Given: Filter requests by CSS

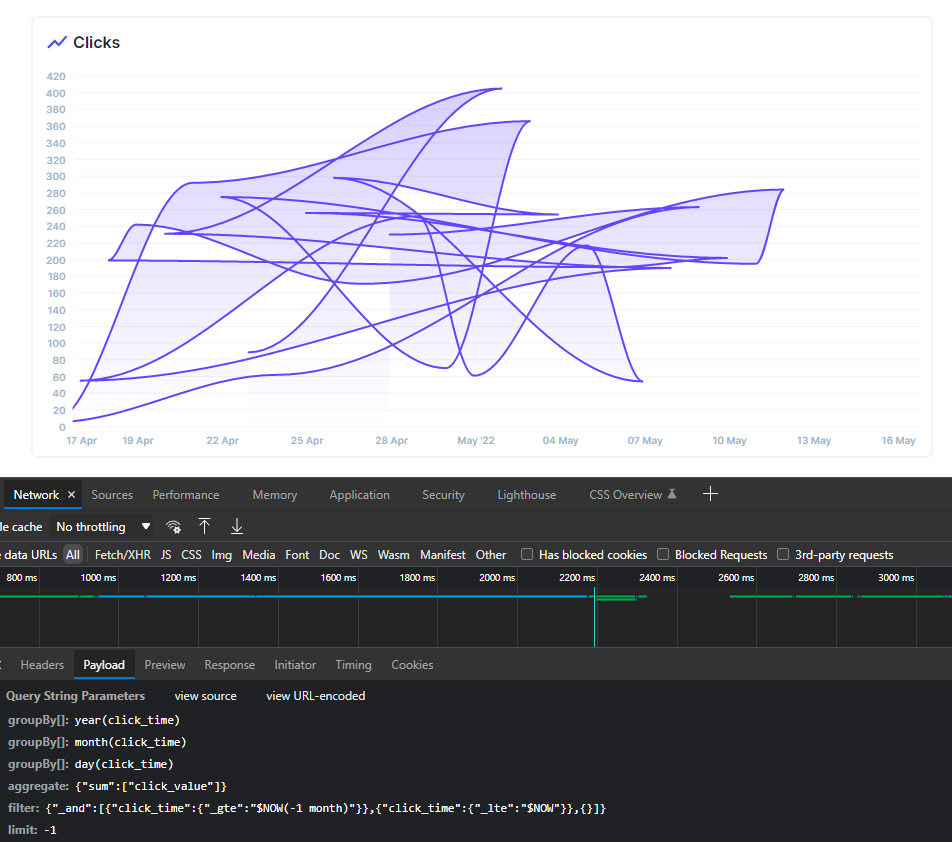Looking at the screenshot, I should point(191,555).
